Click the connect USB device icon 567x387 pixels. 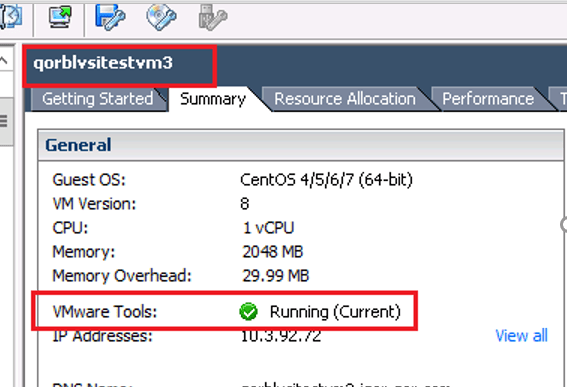click(213, 17)
